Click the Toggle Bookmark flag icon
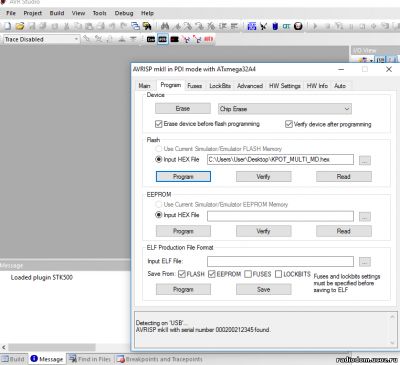400x365 pixels. pos(177,26)
